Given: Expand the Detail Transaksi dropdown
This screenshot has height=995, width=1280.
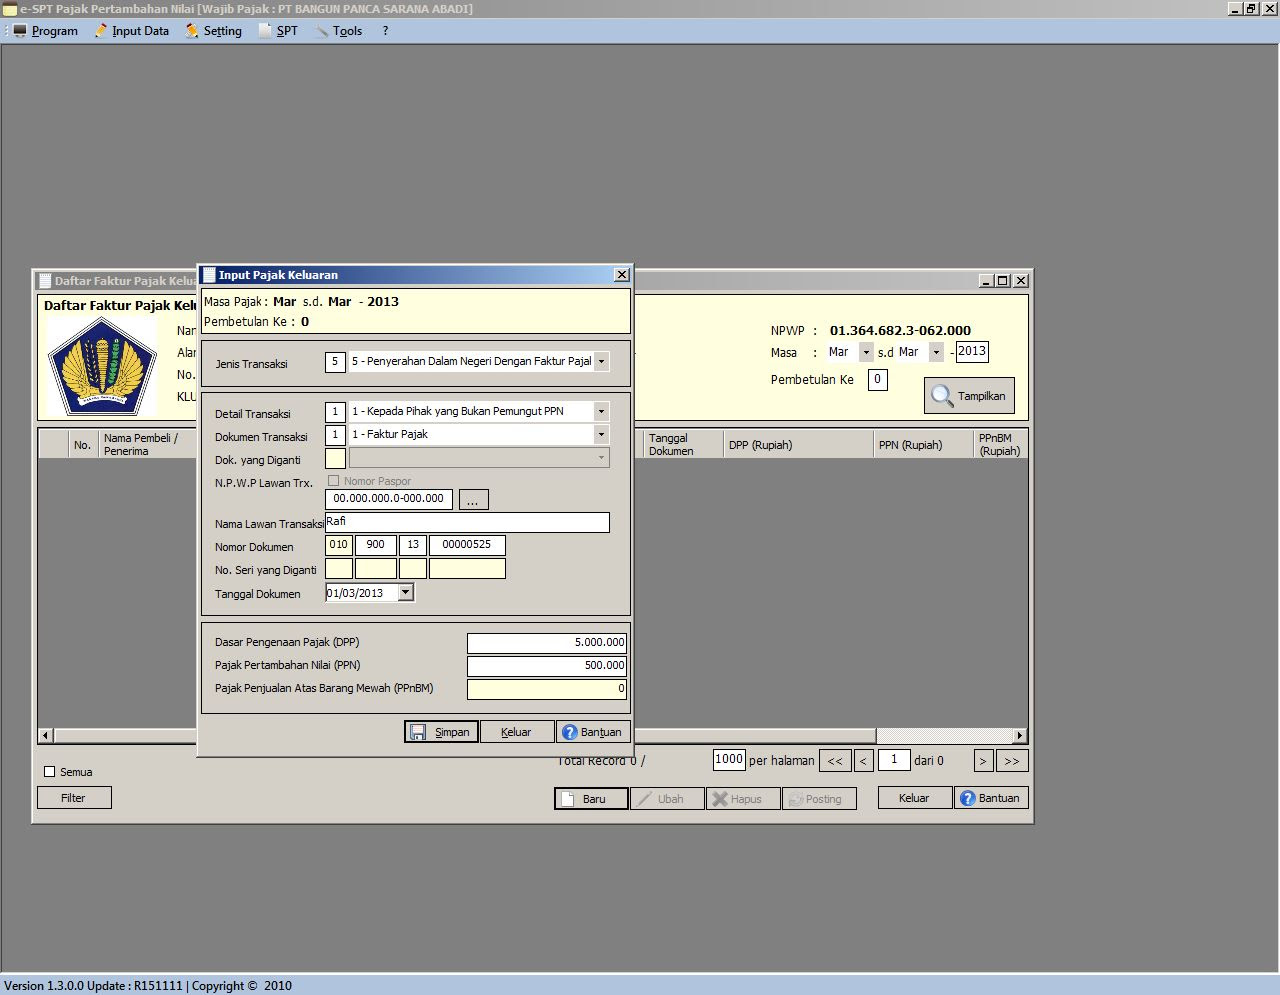Looking at the screenshot, I should coord(601,411).
